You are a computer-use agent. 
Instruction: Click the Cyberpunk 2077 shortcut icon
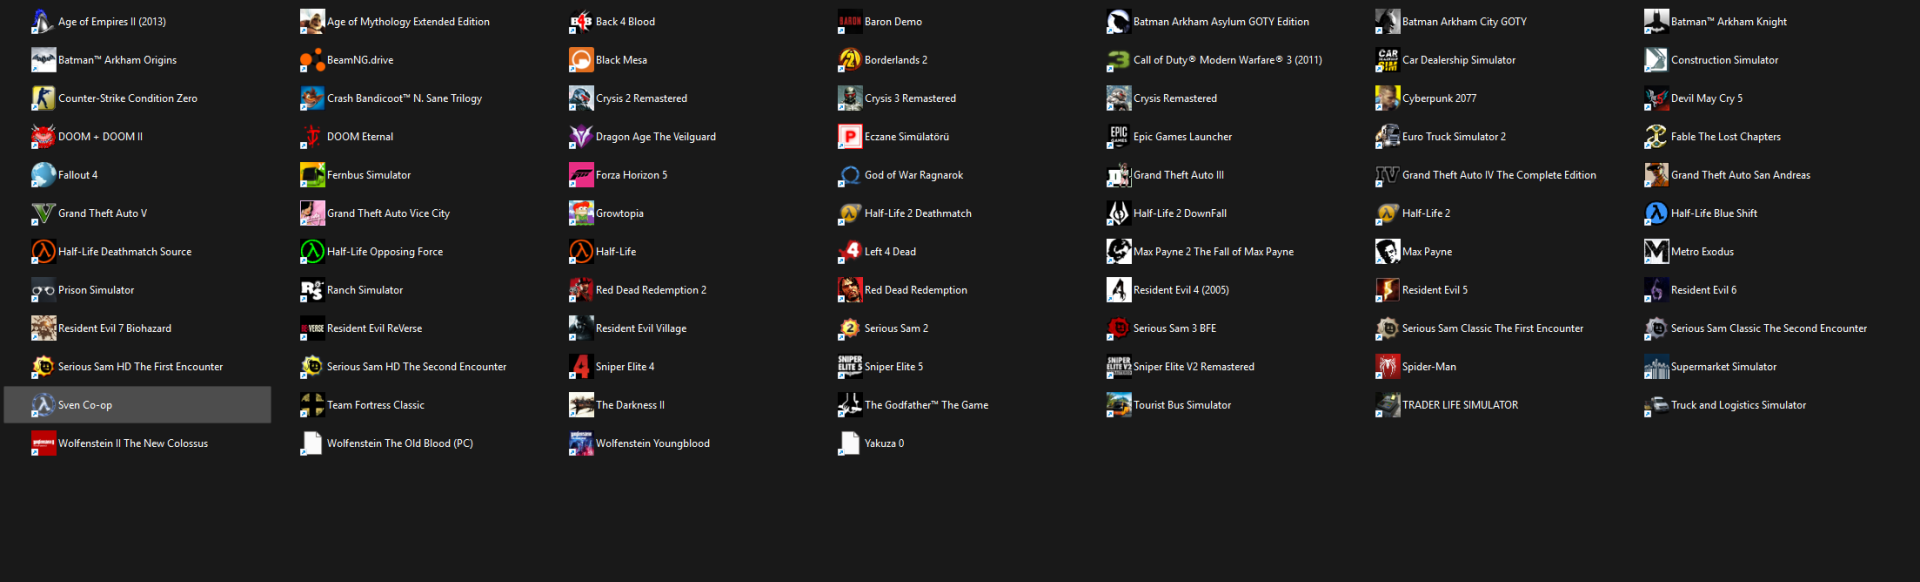(x=1388, y=98)
